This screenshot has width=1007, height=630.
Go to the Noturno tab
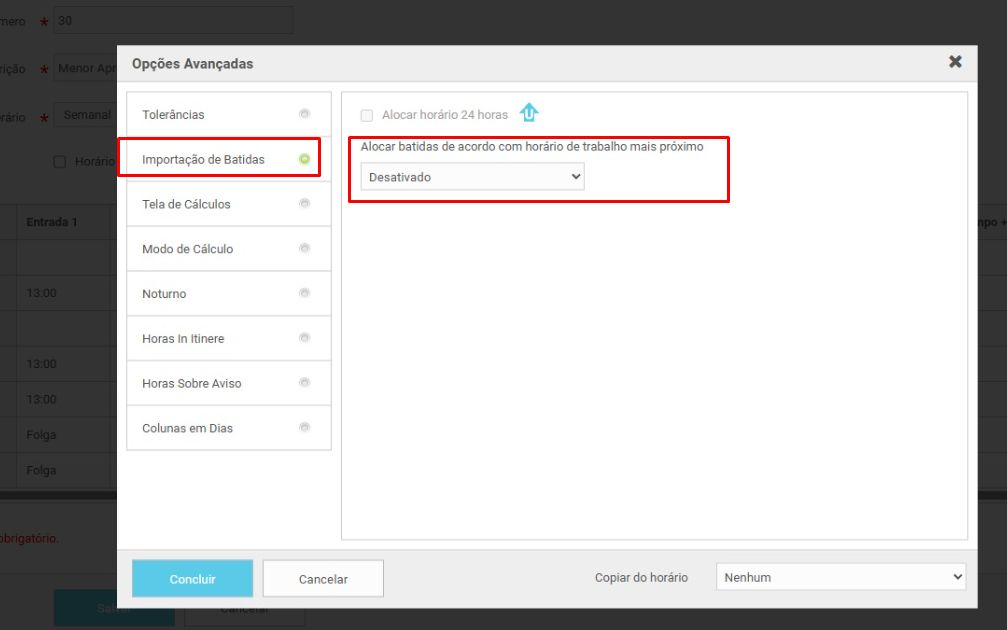pos(164,294)
